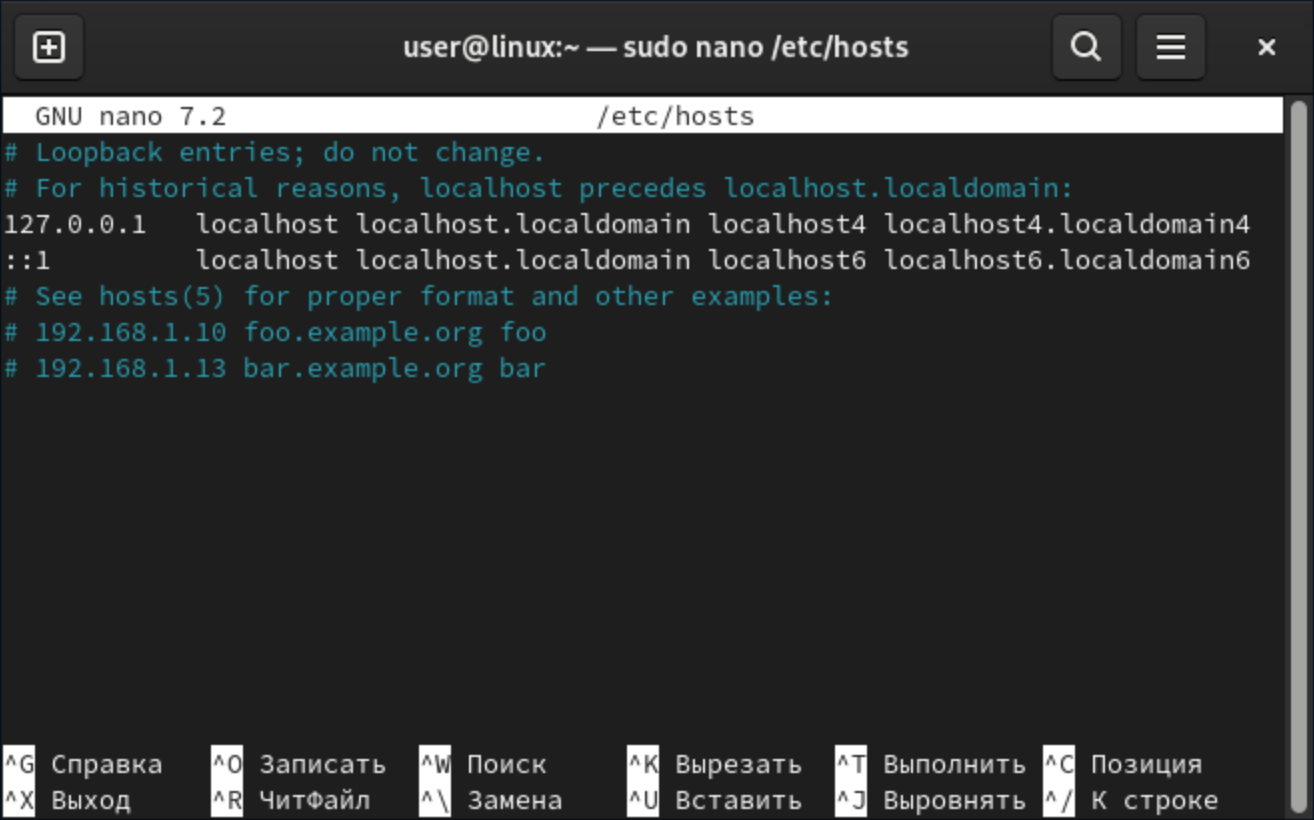Image resolution: width=1314 pixels, height=820 pixels.
Task: Click the ^O Записать shortcut
Action: (x=299, y=765)
